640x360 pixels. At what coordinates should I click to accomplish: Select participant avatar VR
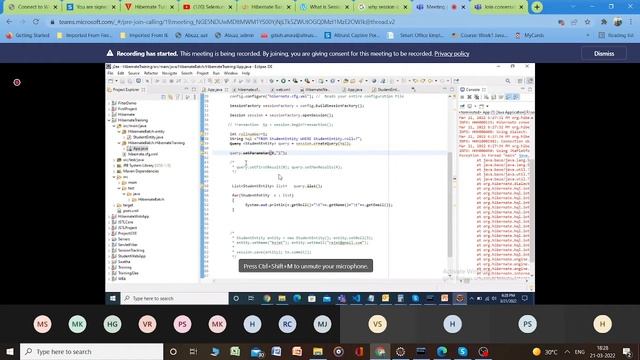point(147,324)
